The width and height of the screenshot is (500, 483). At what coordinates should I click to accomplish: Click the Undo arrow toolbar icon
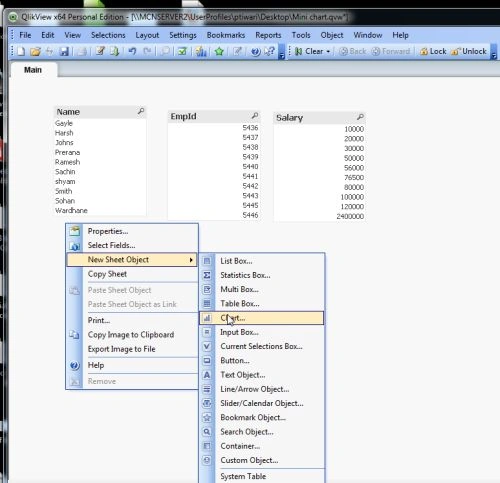tap(132, 51)
